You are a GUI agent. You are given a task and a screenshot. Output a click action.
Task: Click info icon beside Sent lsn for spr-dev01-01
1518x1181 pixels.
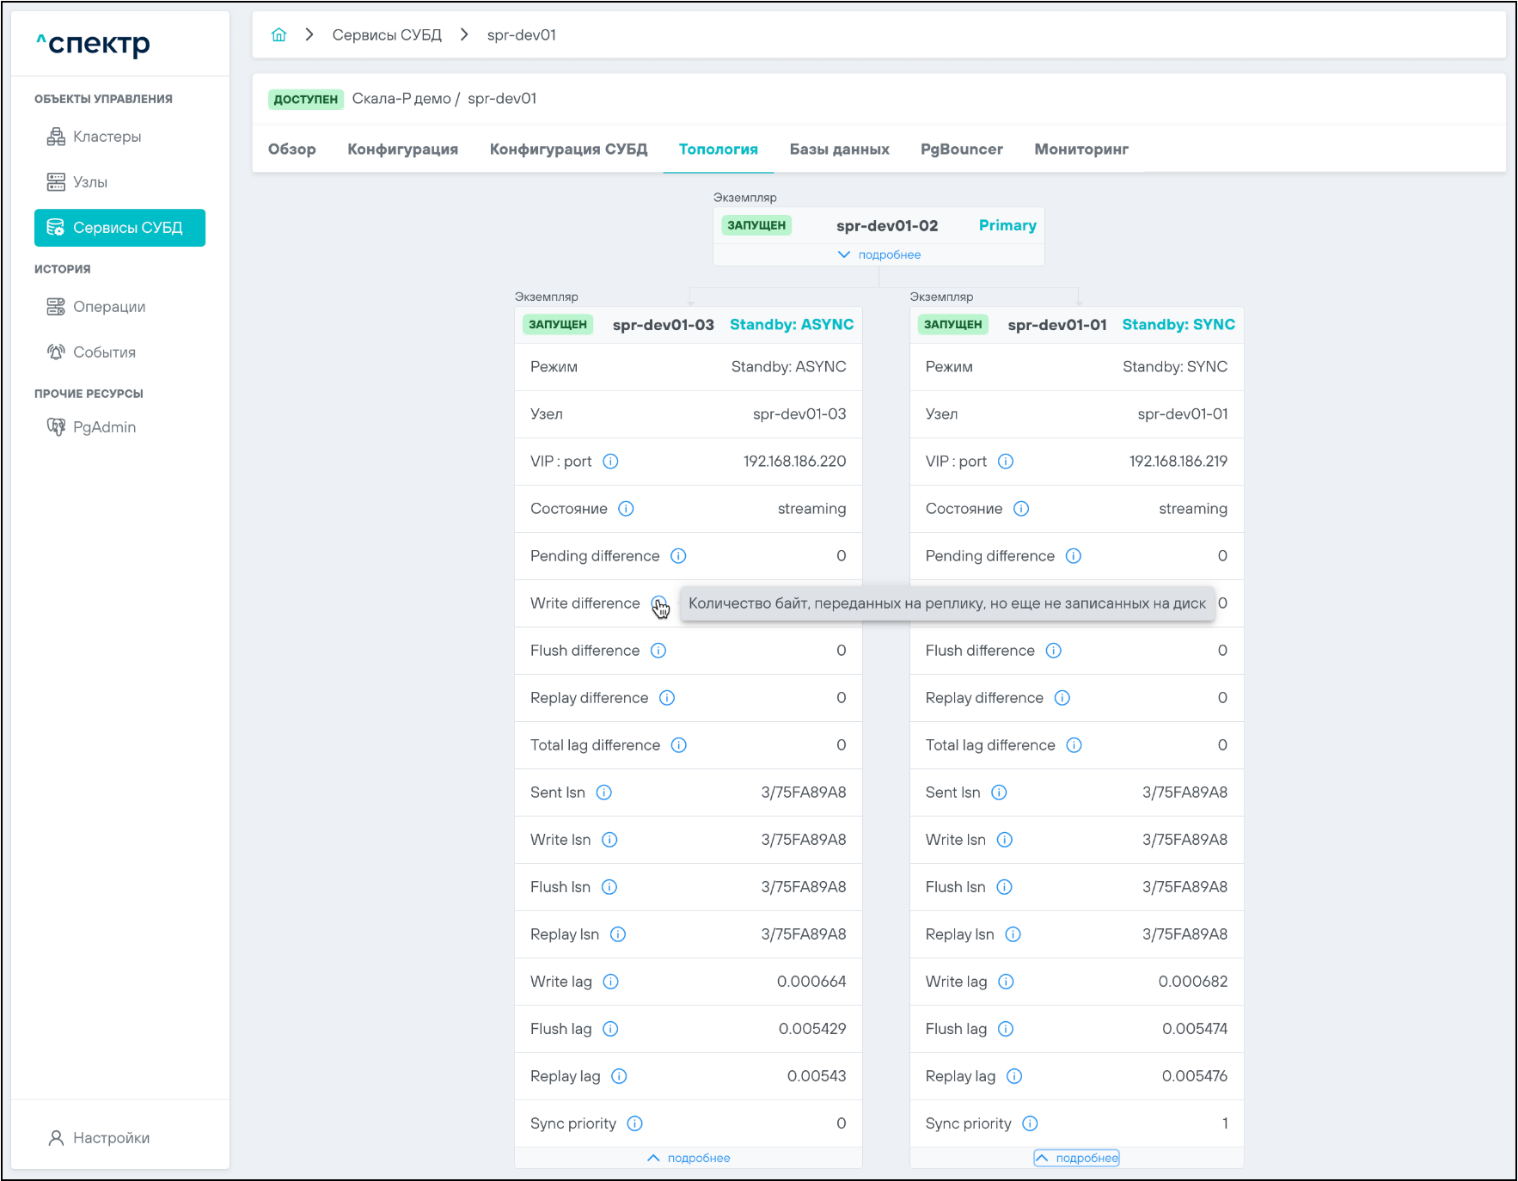pos(999,792)
